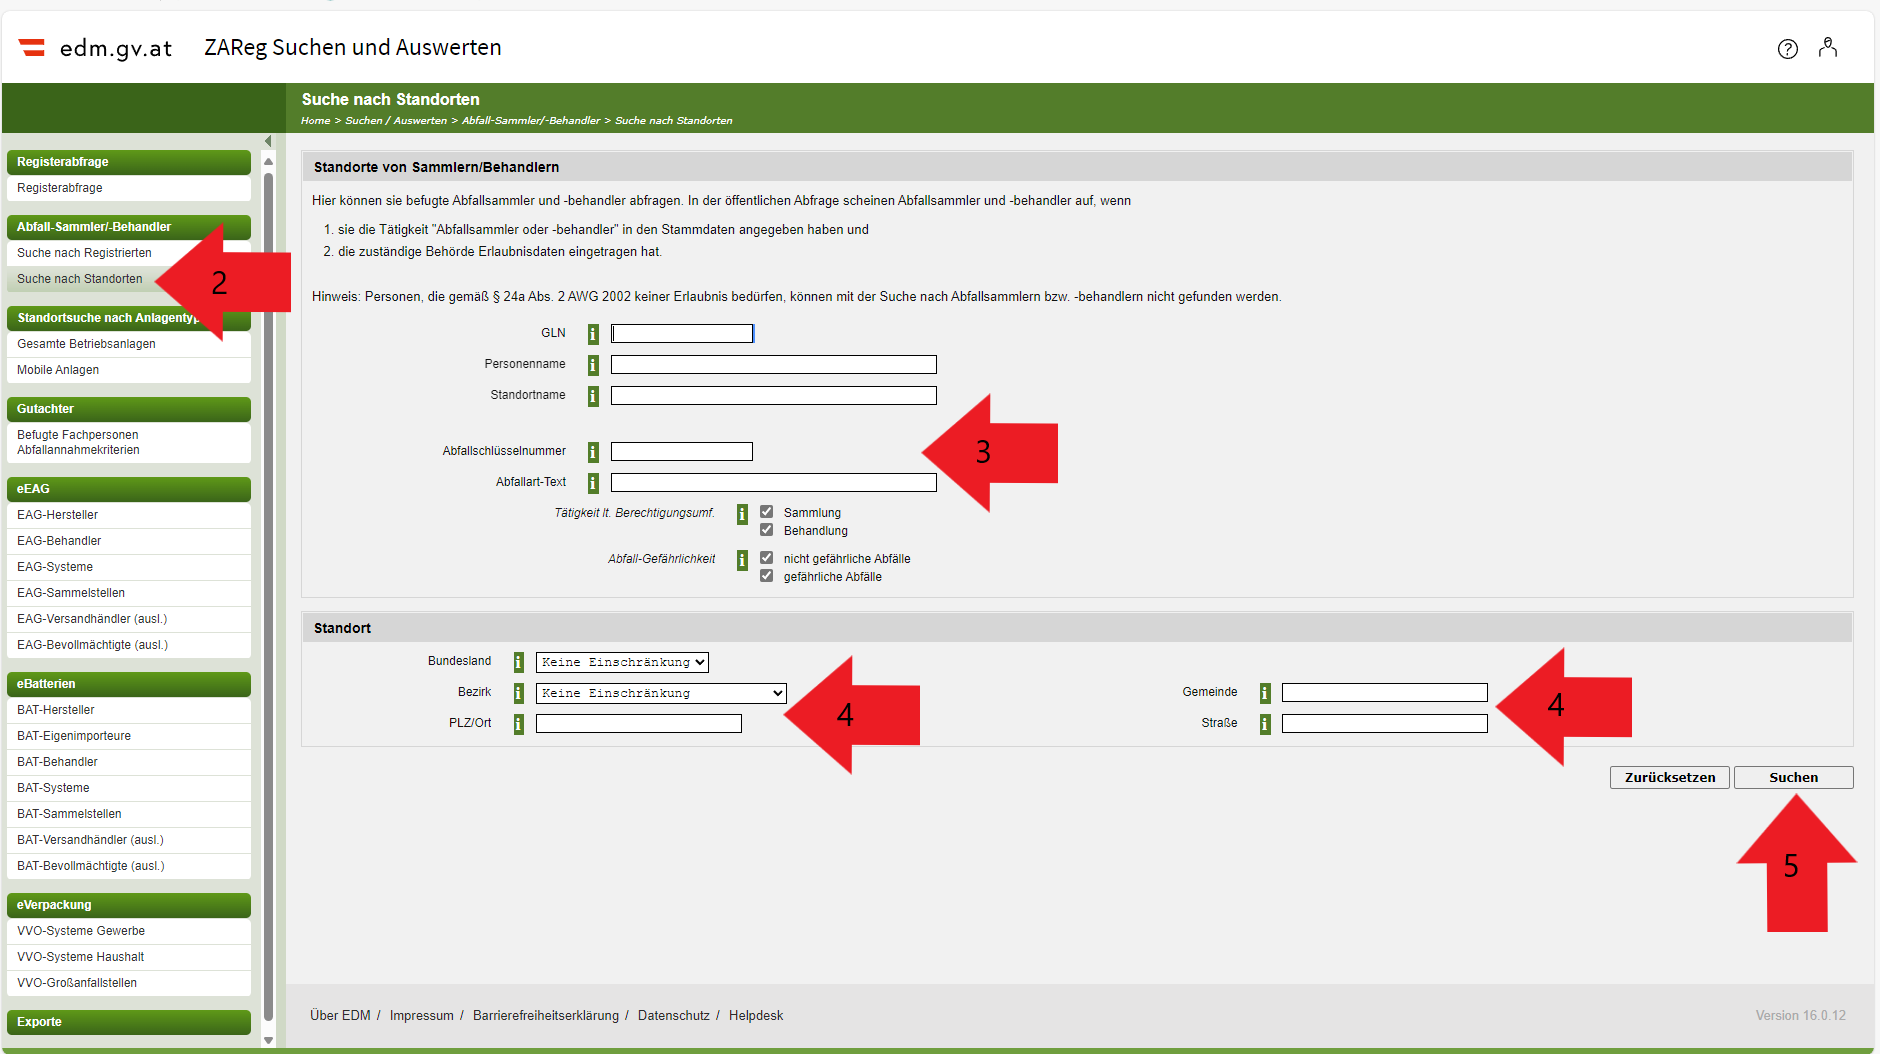Open Registerabfrage in the sidebar
This screenshot has height=1054, width=1880.
pos(129,188)
